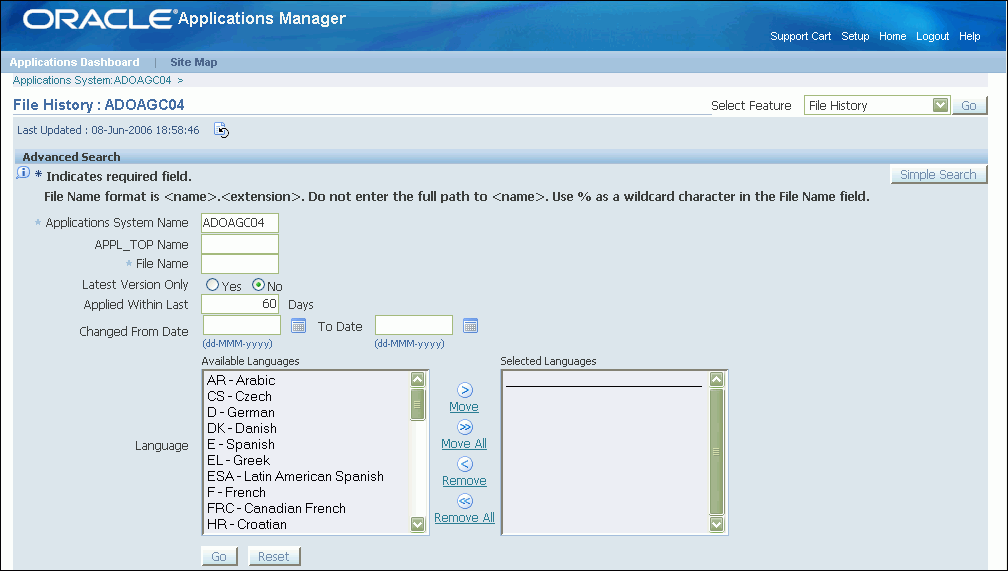The image size is (1008, 571).
Task: Open the Changed From Date calendar picker
Action: [x=298, y=326]
